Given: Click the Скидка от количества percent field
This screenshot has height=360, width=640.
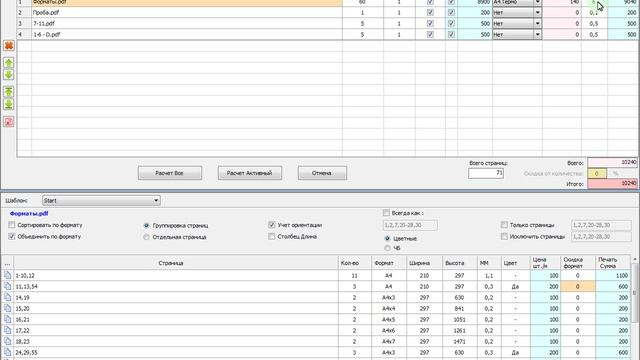Looking at the screenshot, I should coord(596,173).
